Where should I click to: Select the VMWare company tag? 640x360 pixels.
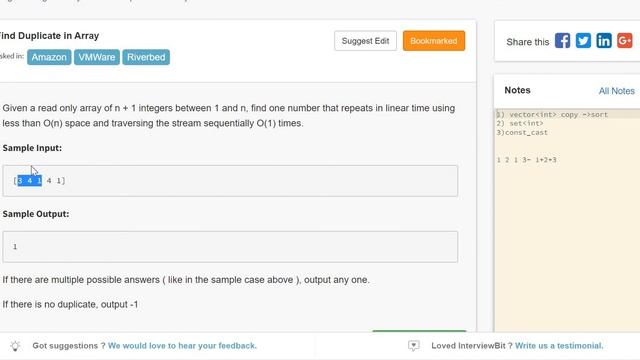97,57
